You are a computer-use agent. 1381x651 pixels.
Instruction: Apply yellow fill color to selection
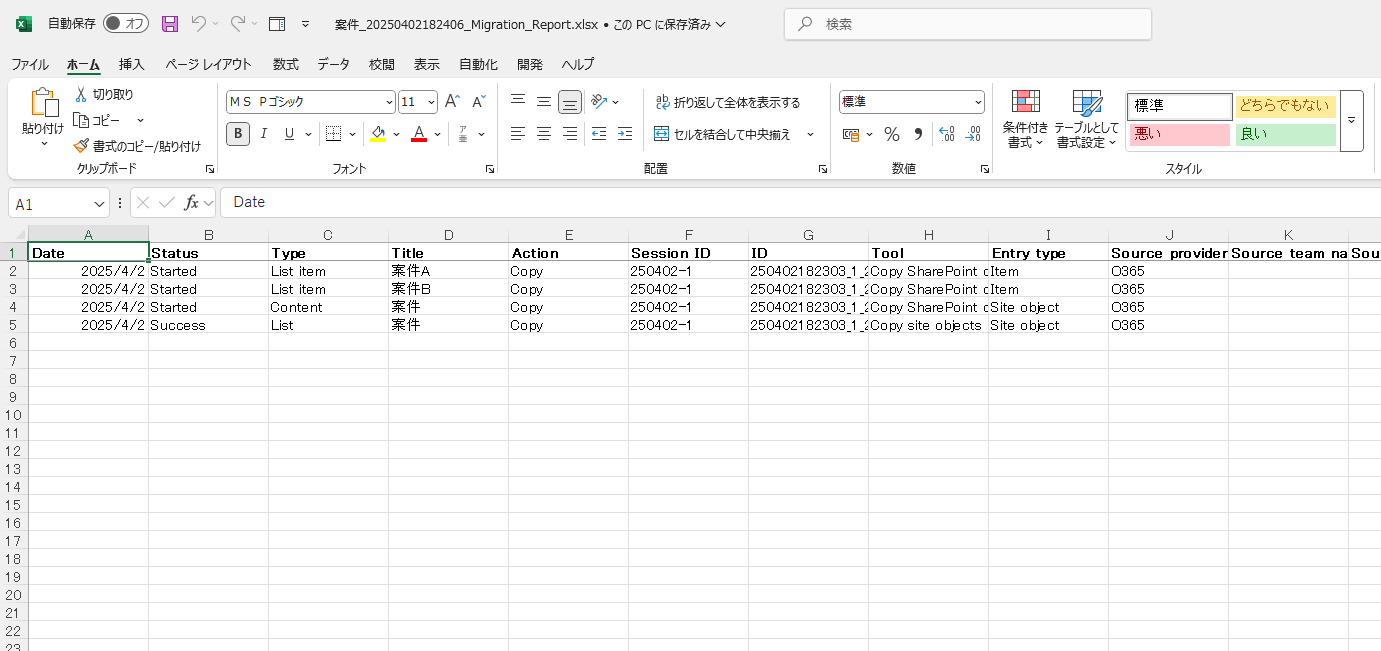point(379,134)
